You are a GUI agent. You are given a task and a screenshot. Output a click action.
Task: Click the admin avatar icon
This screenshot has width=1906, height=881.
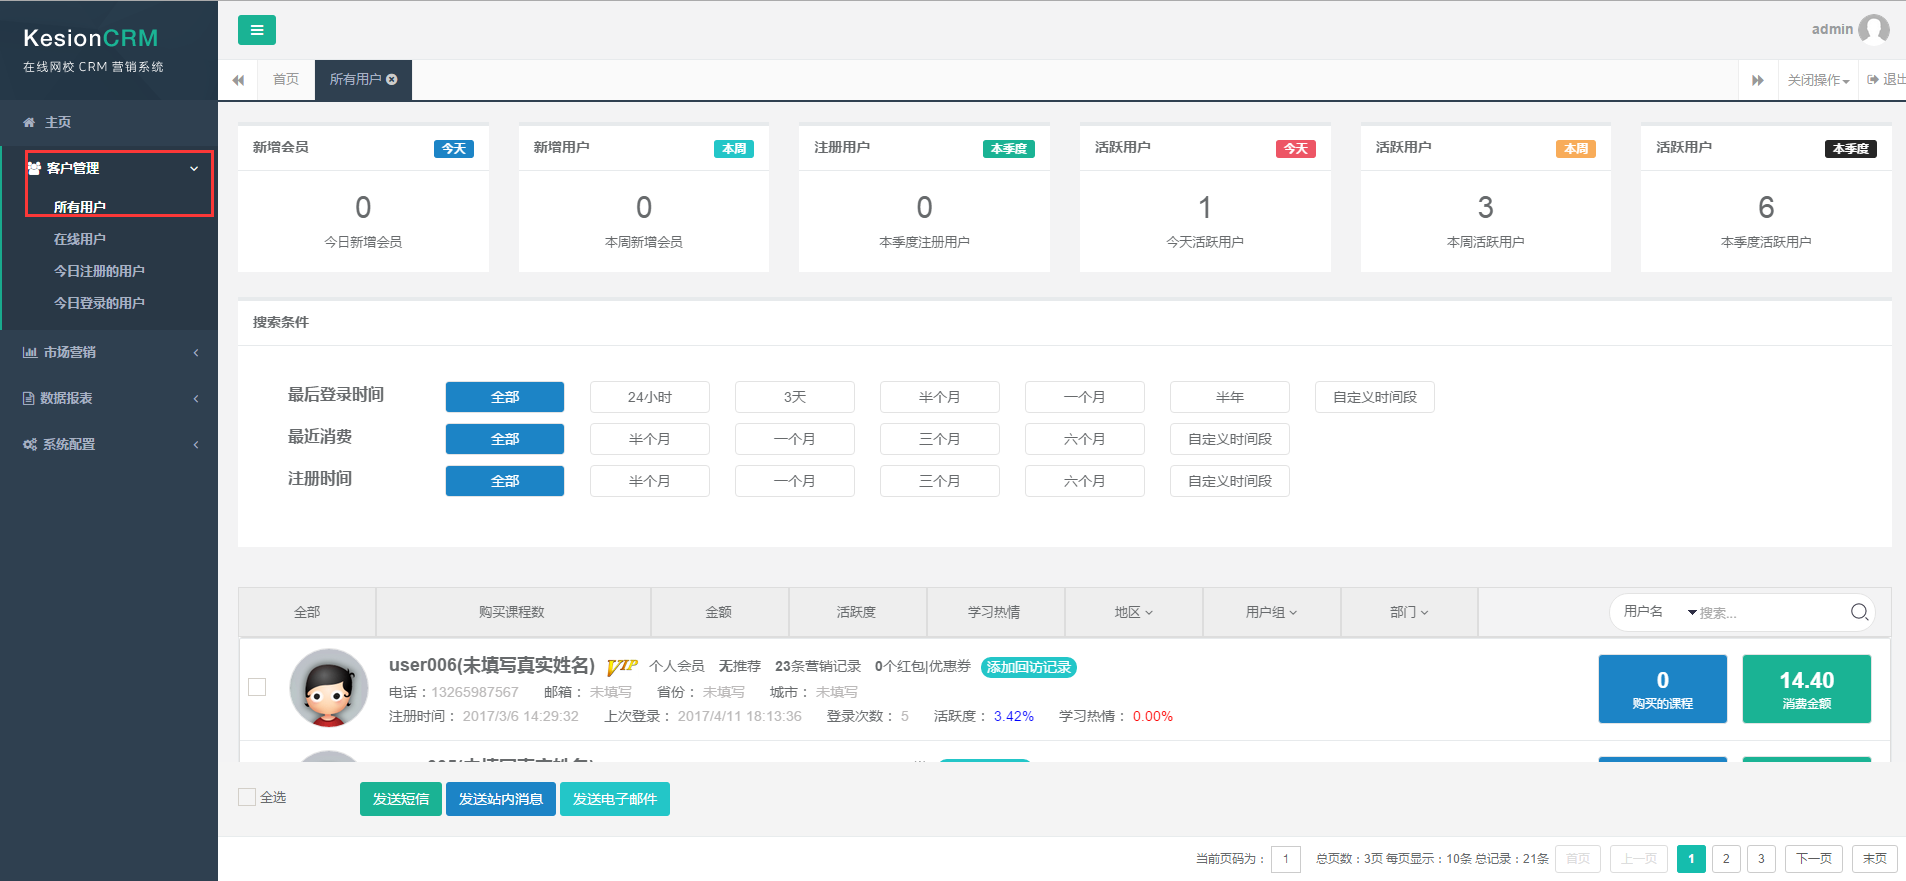pyautogui.click(x=1873, y=29)
